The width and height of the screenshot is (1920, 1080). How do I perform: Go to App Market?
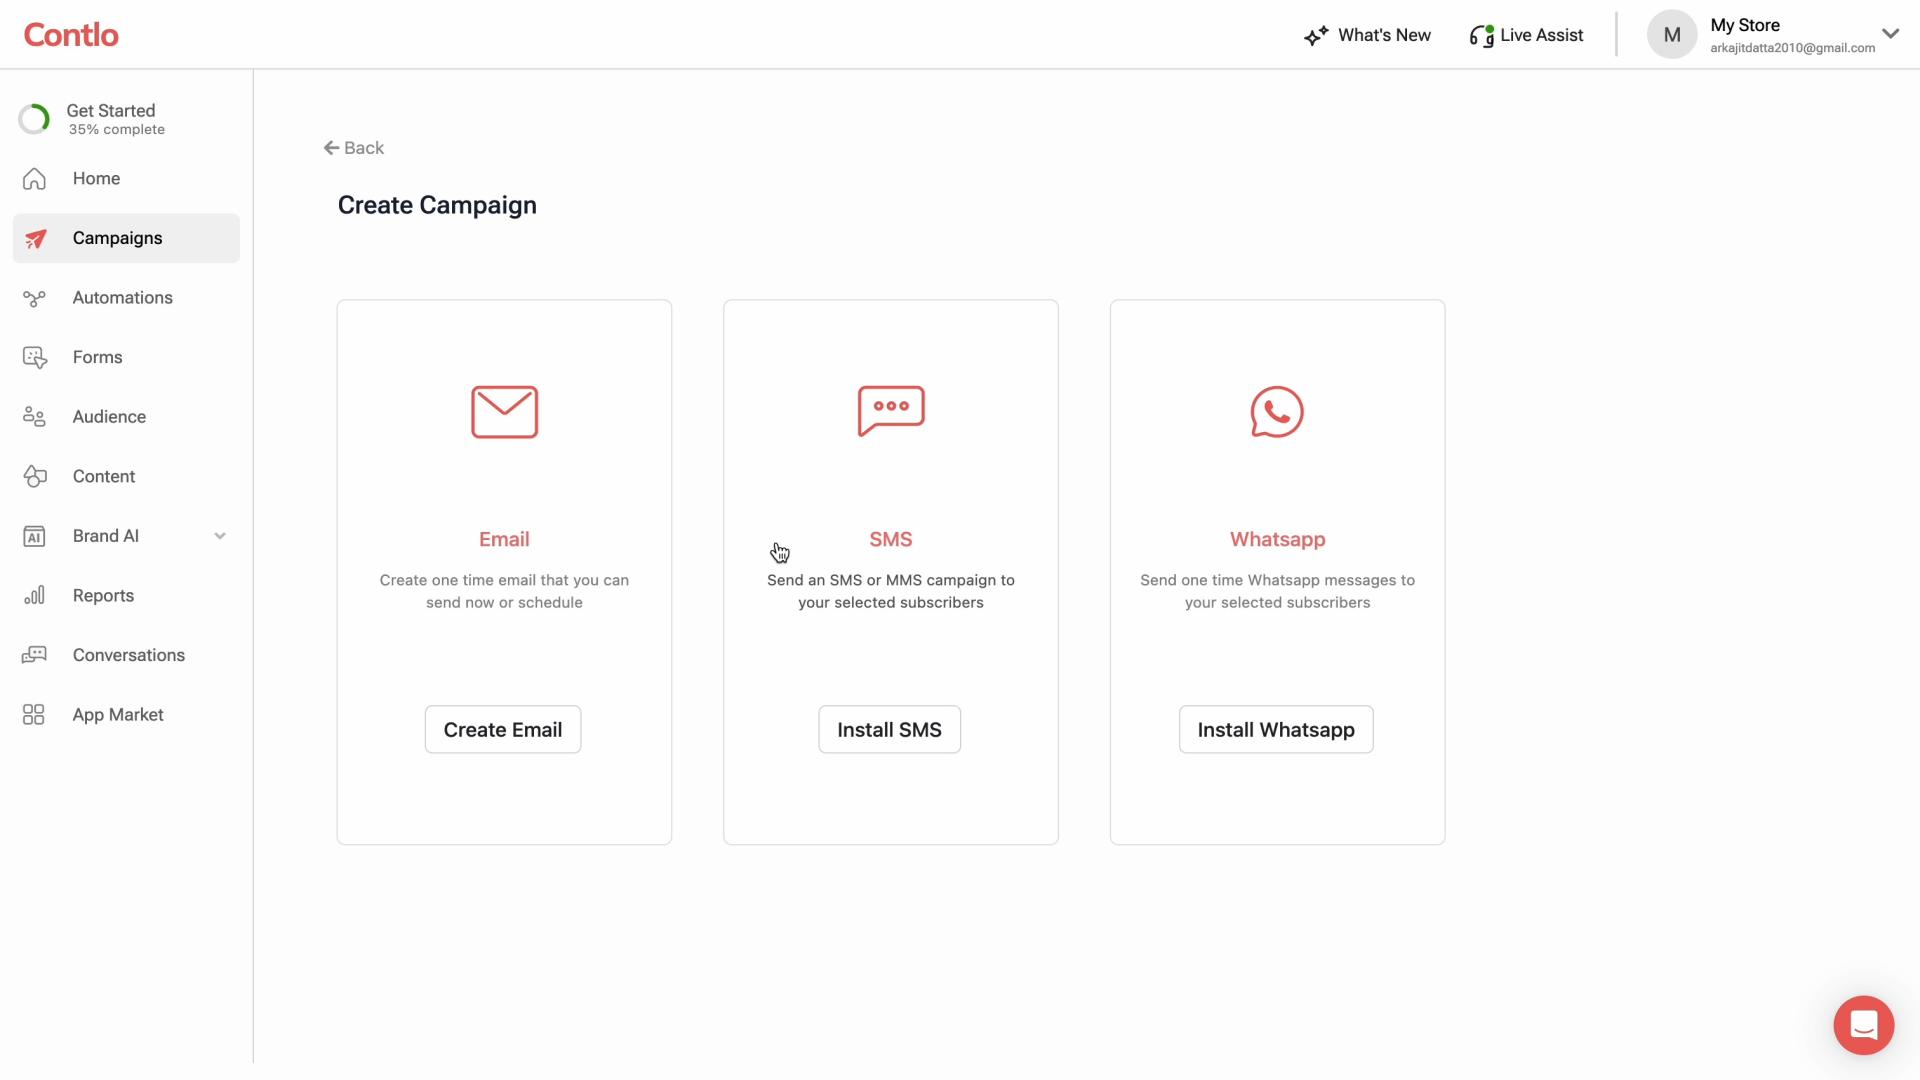pos(126,715)
